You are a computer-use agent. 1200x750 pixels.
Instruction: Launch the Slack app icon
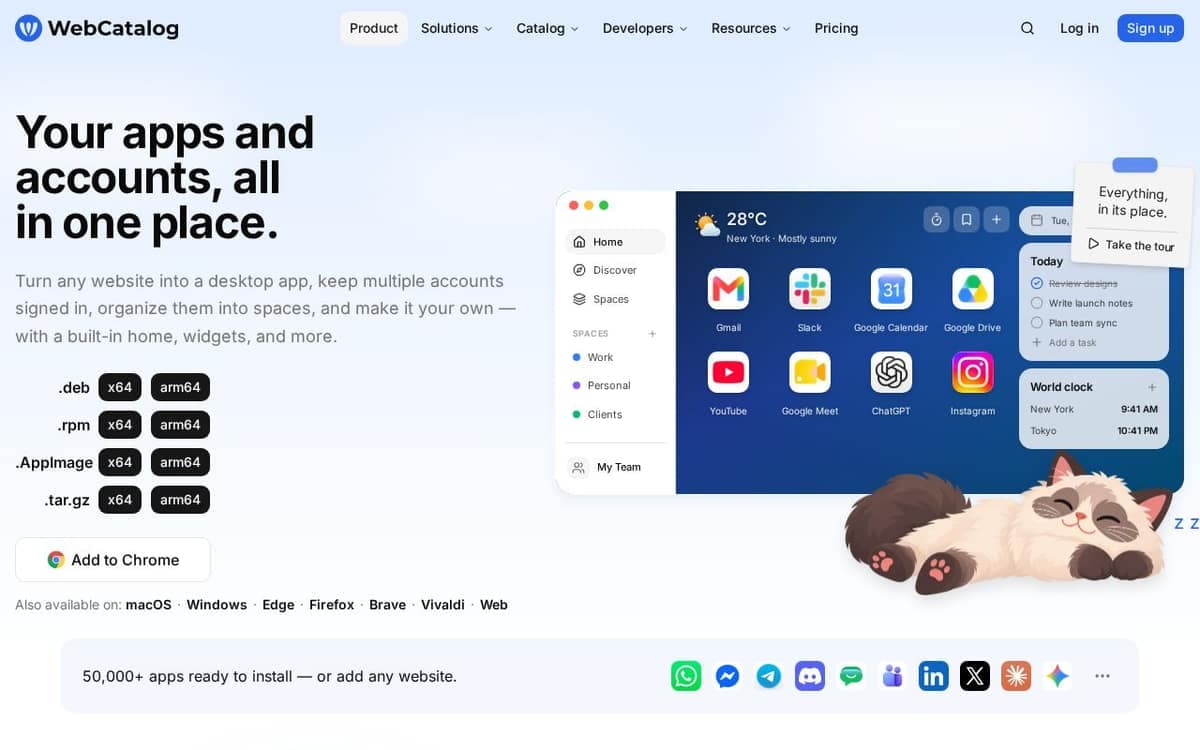[810, 289]
